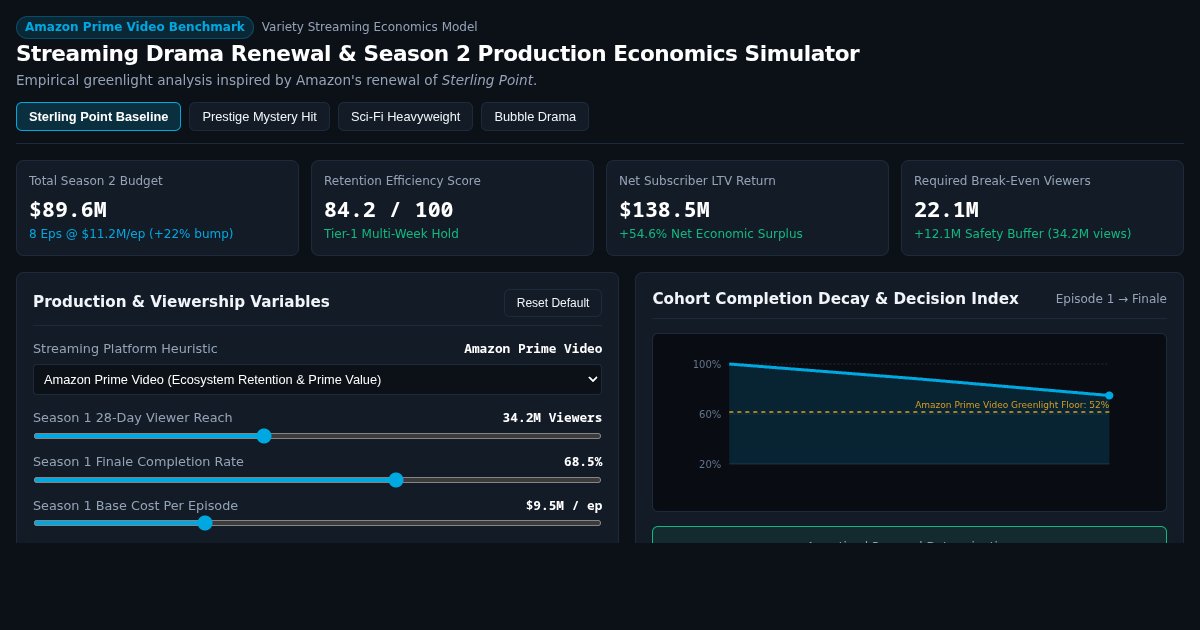Click the $89.6M budget value
1200x630 pixels.
click(68, 210)
